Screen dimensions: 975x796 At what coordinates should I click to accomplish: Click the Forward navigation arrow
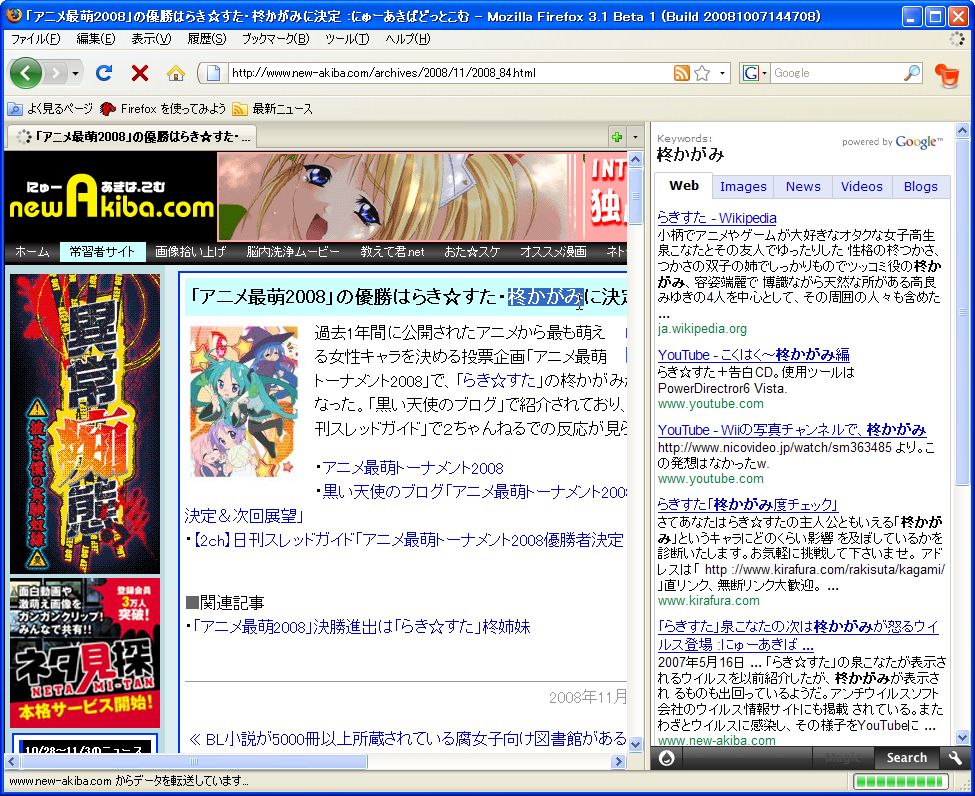coord(56,73)
